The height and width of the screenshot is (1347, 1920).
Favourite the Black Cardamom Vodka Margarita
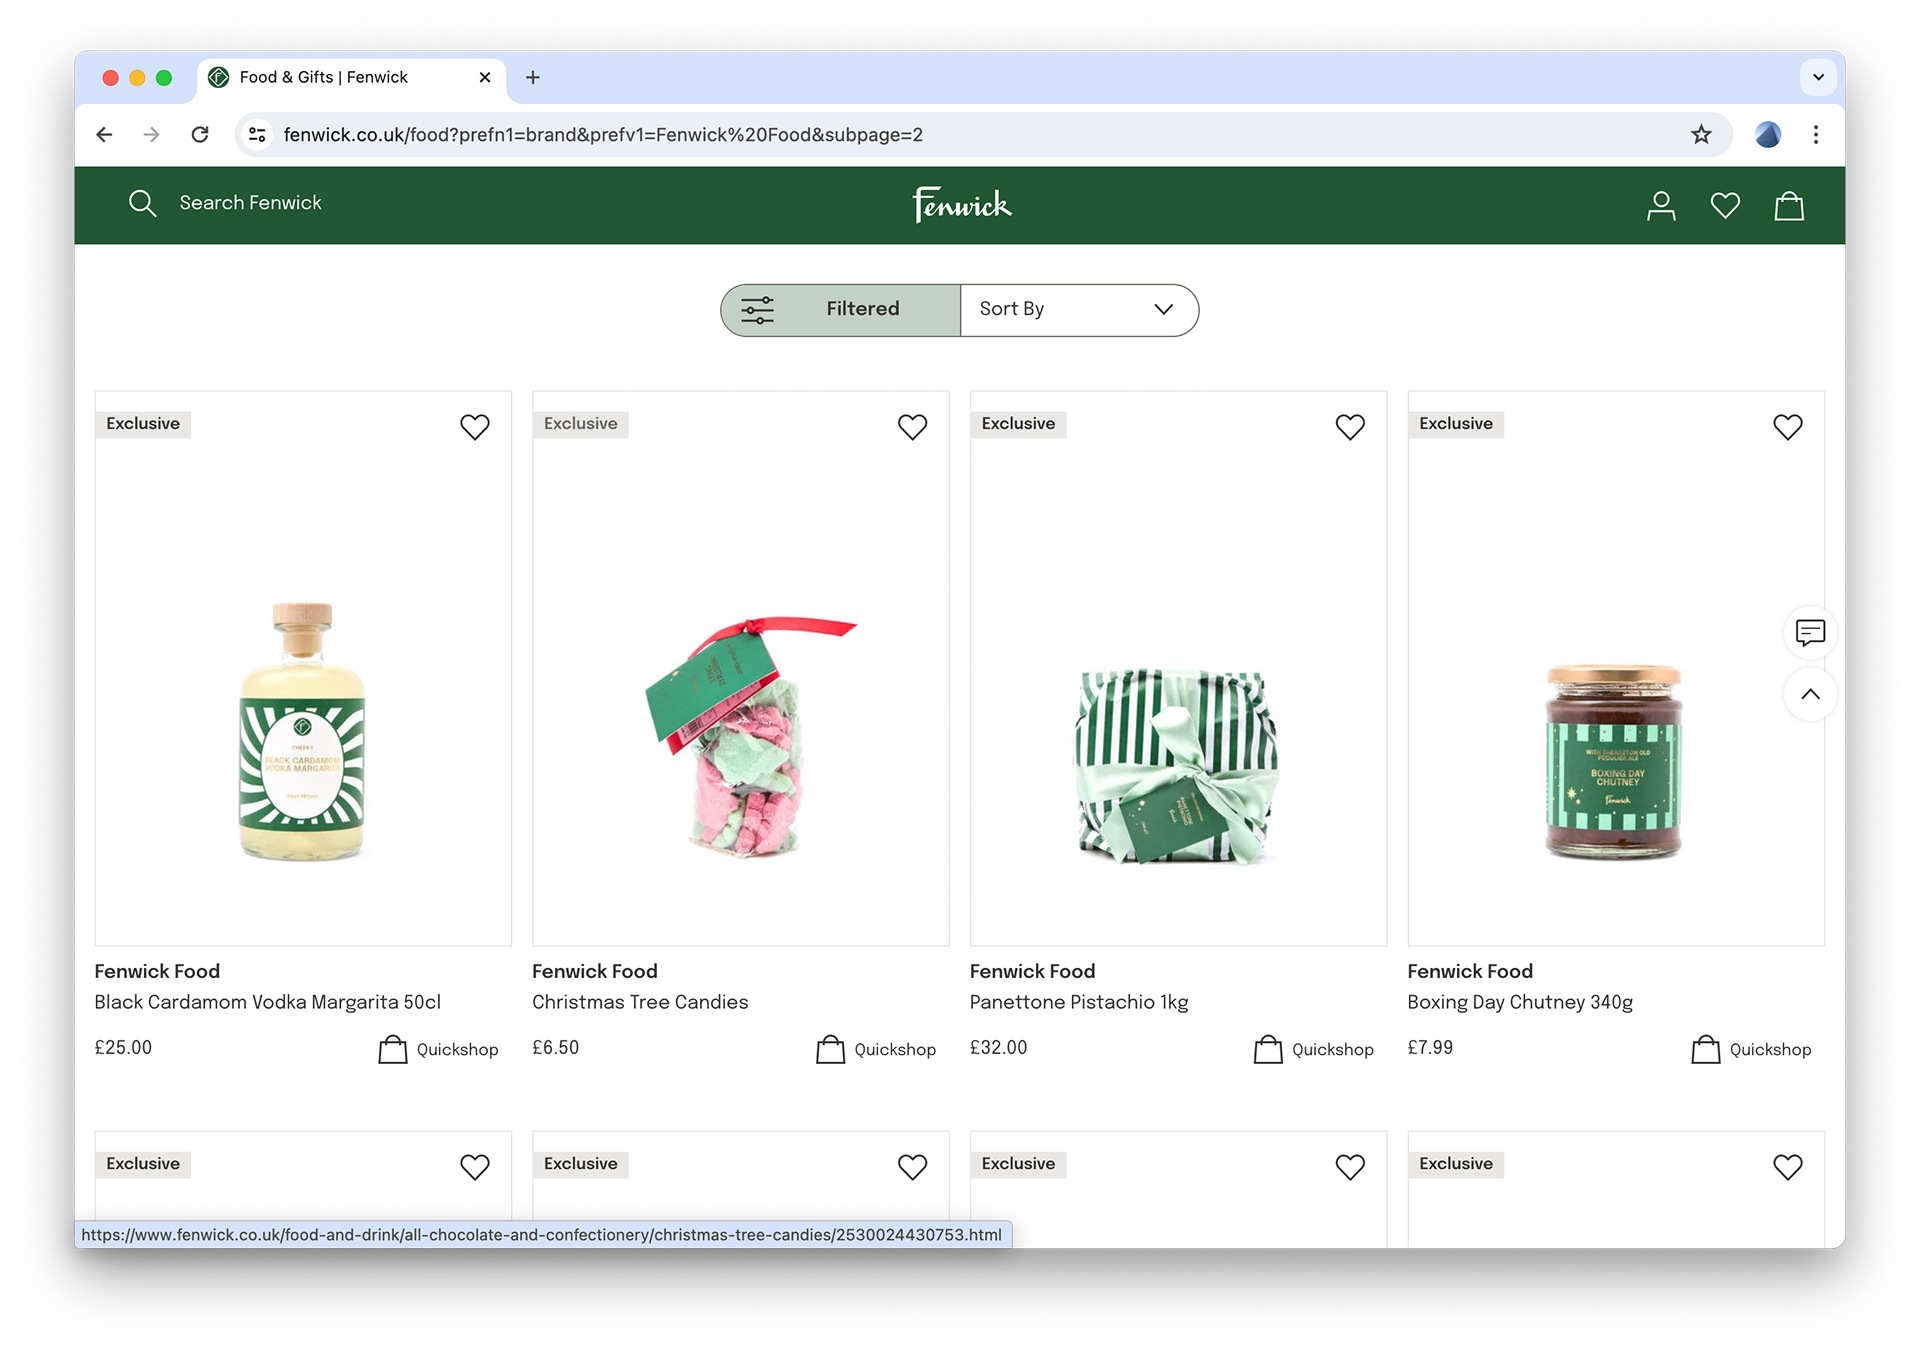[475, 427]
